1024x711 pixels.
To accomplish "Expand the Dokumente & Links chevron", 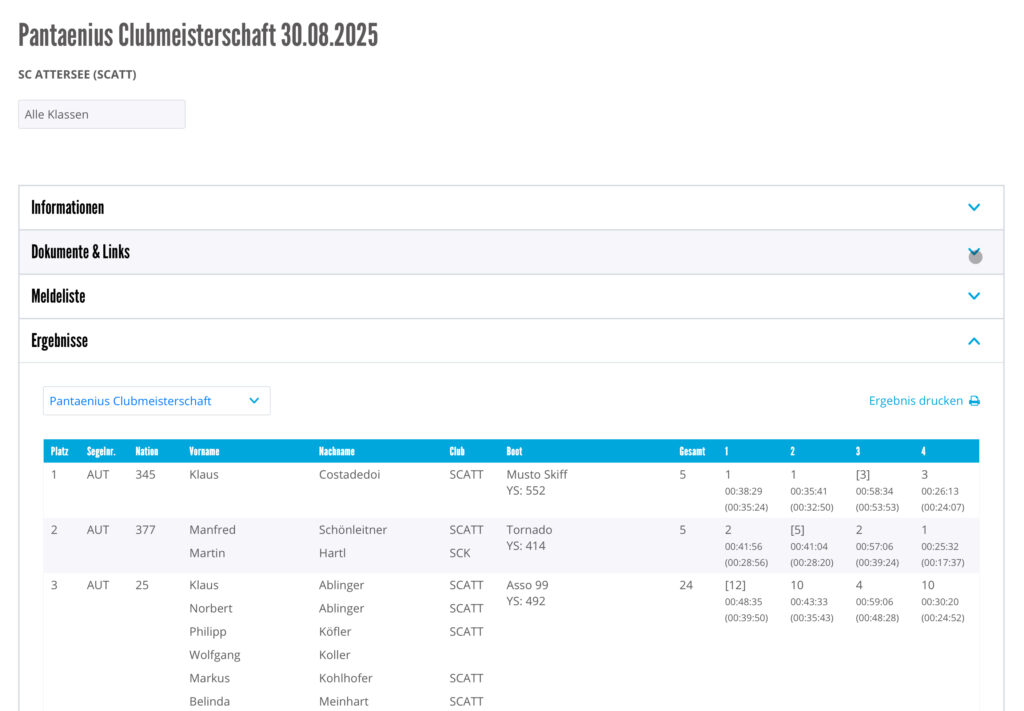I will (974, 252).
